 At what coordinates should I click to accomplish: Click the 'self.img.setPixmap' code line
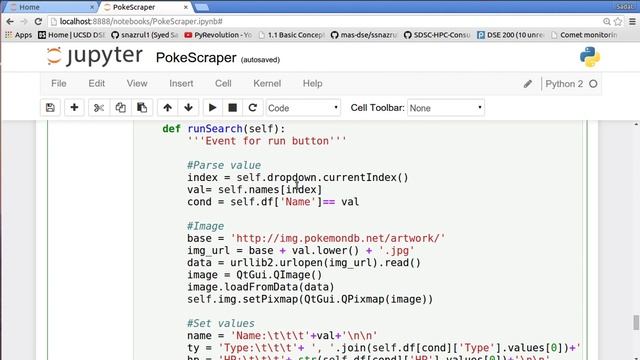tap(310, 299)
